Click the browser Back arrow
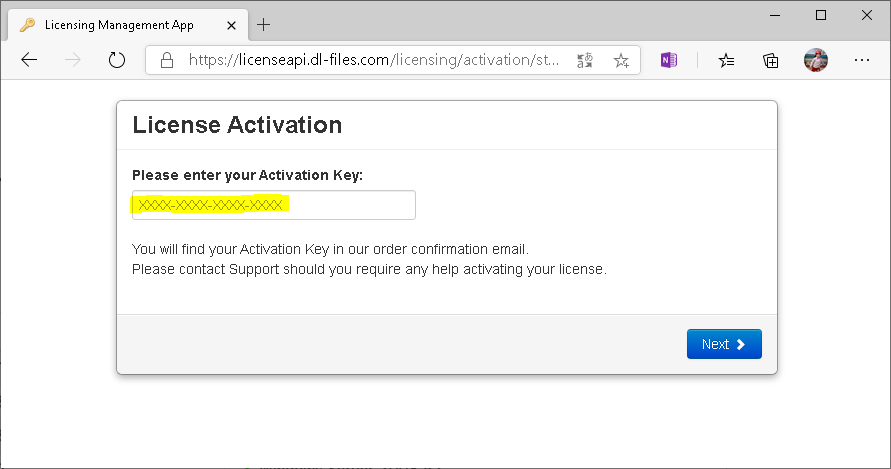The height and width of the screenshot is (469, 891). 29,60
